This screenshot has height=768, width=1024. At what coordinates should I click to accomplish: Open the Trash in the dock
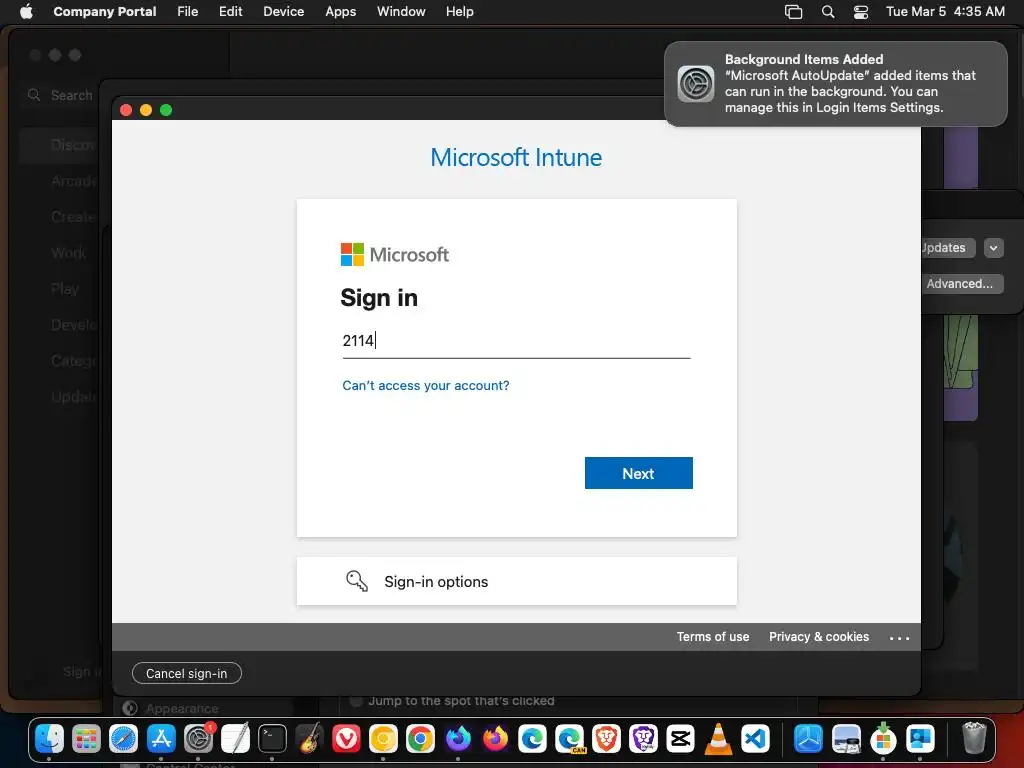(x=974, y=739)
